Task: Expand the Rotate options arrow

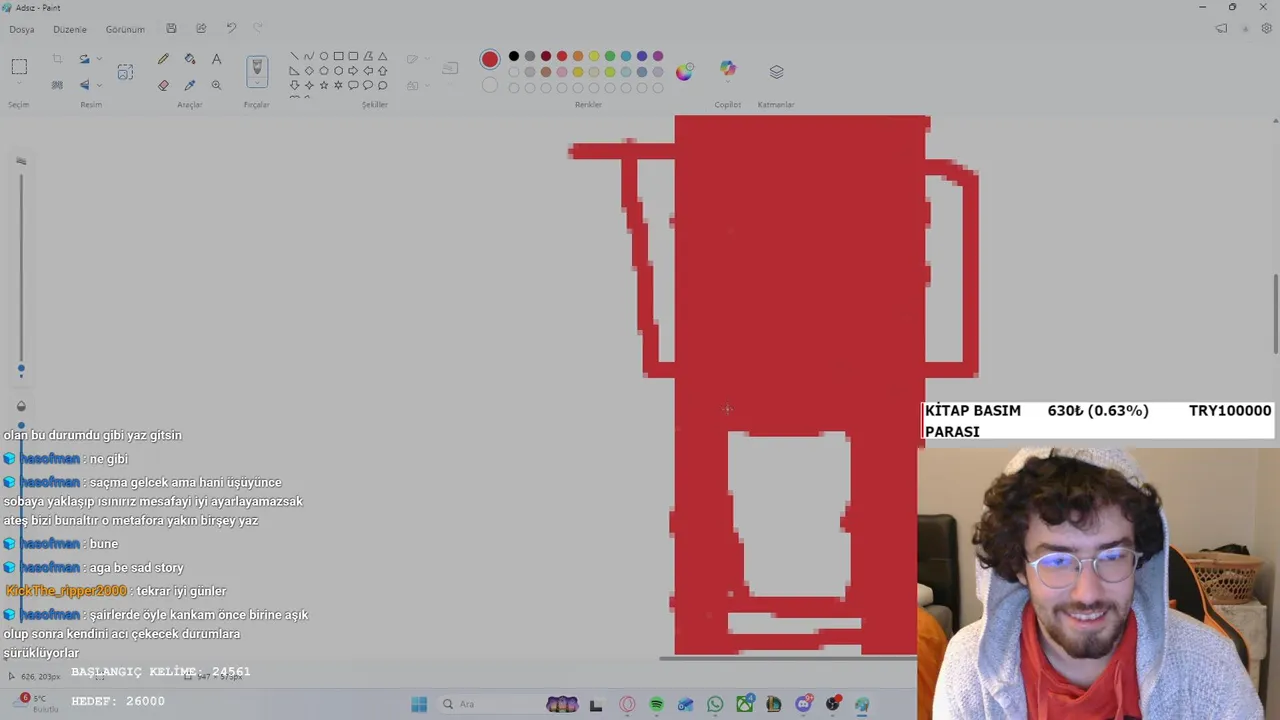Action: pyautogui.click(x=98, y=59)
